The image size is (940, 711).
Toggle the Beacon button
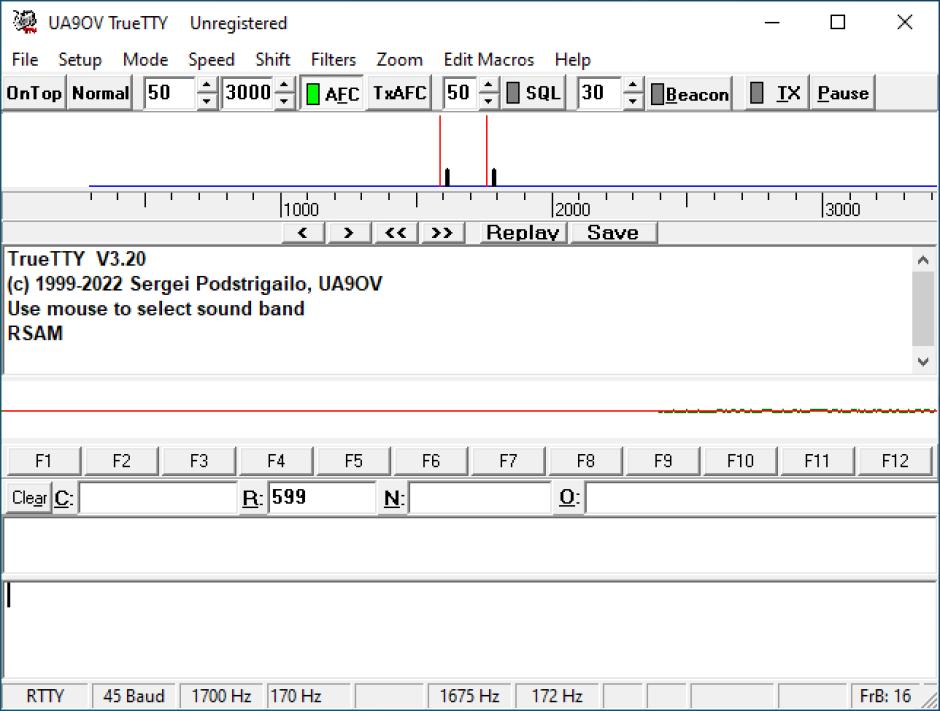click(689, 94)
